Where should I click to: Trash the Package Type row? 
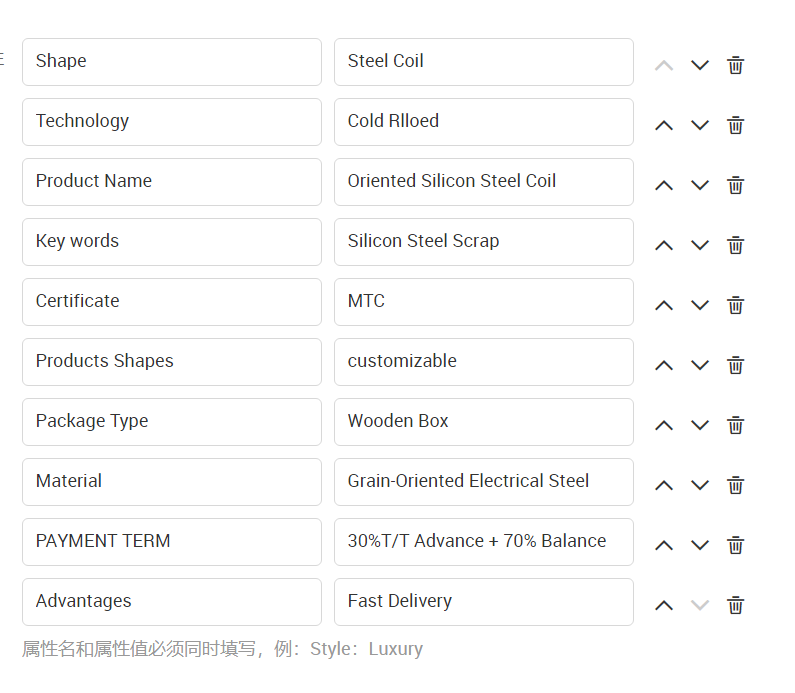pyautogui.click(x=735, y=425)
